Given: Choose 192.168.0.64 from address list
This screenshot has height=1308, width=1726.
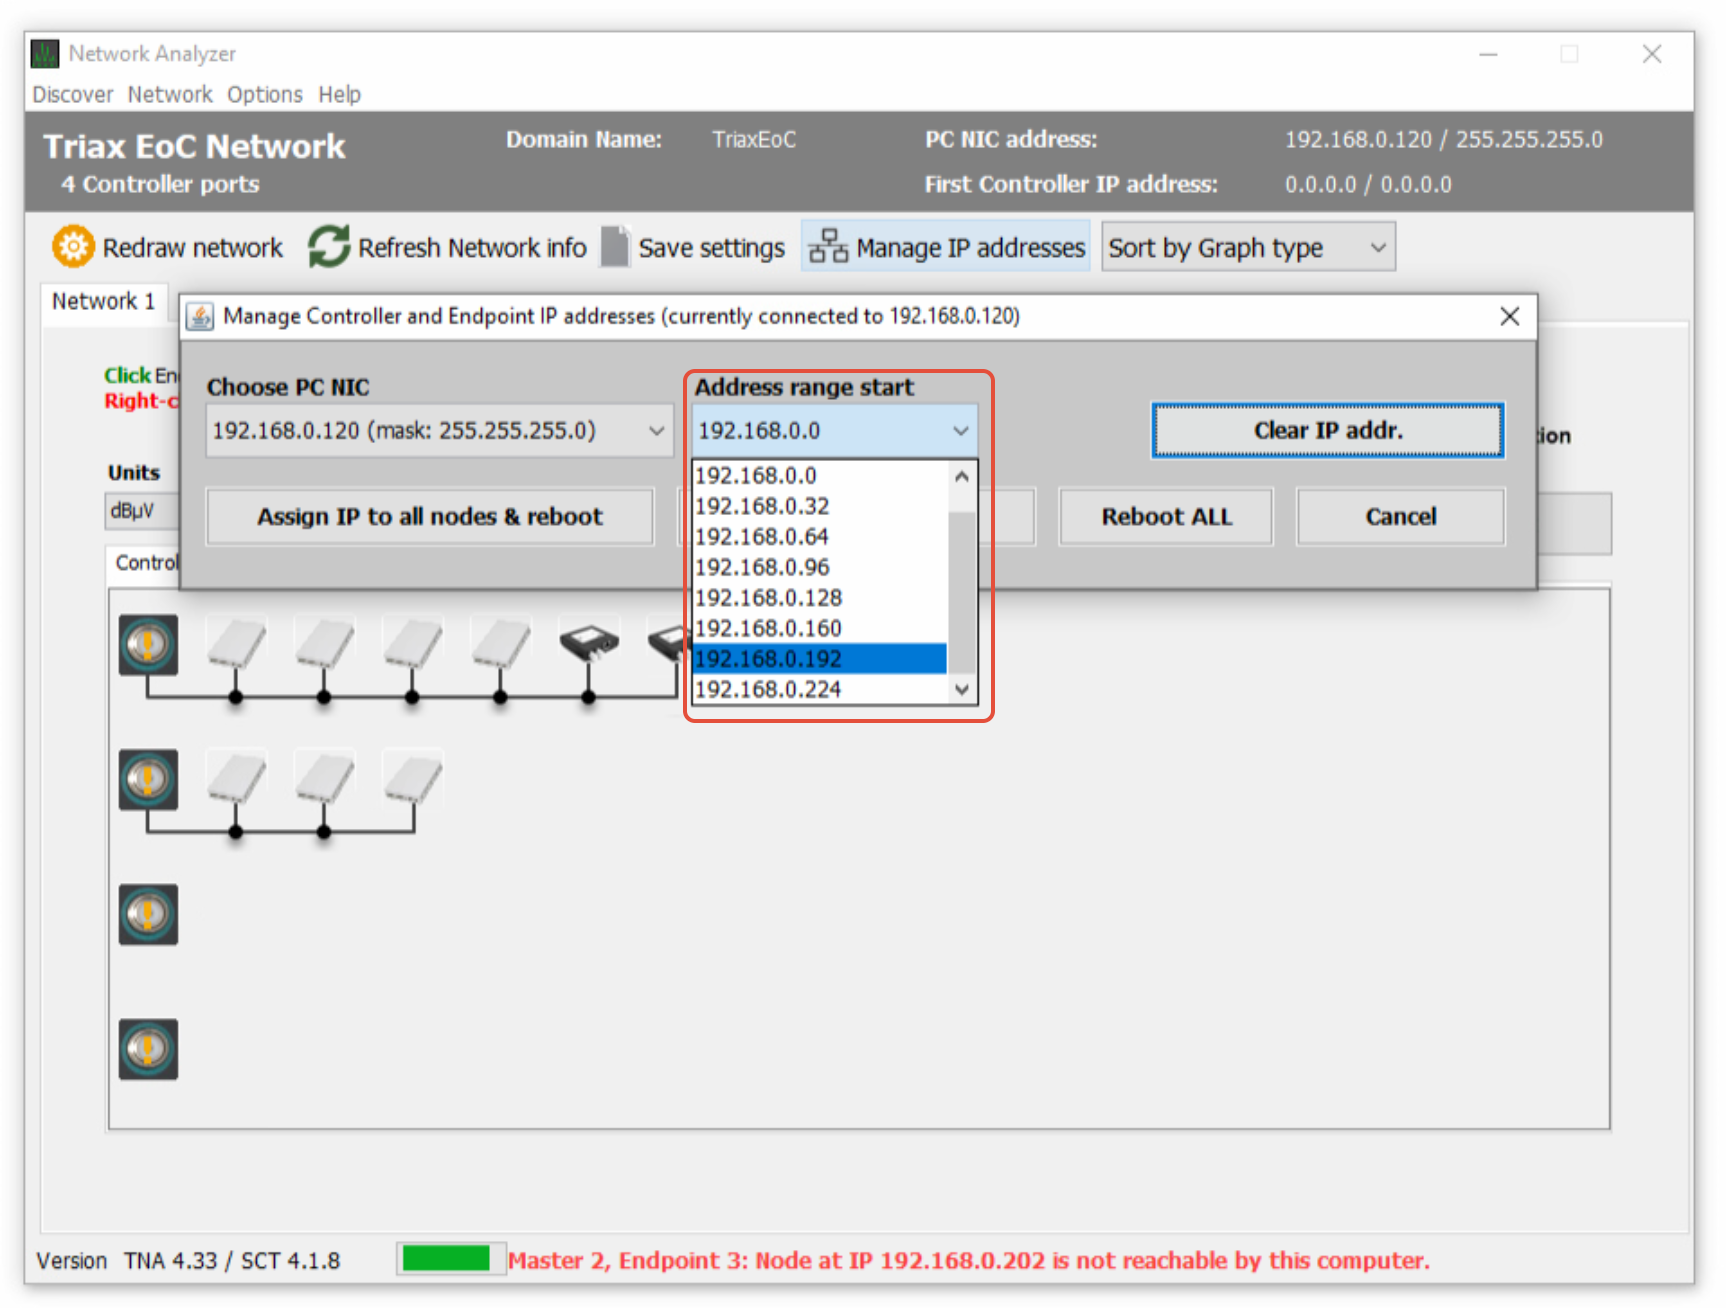Looking at the screenshot, I should 819,536.
